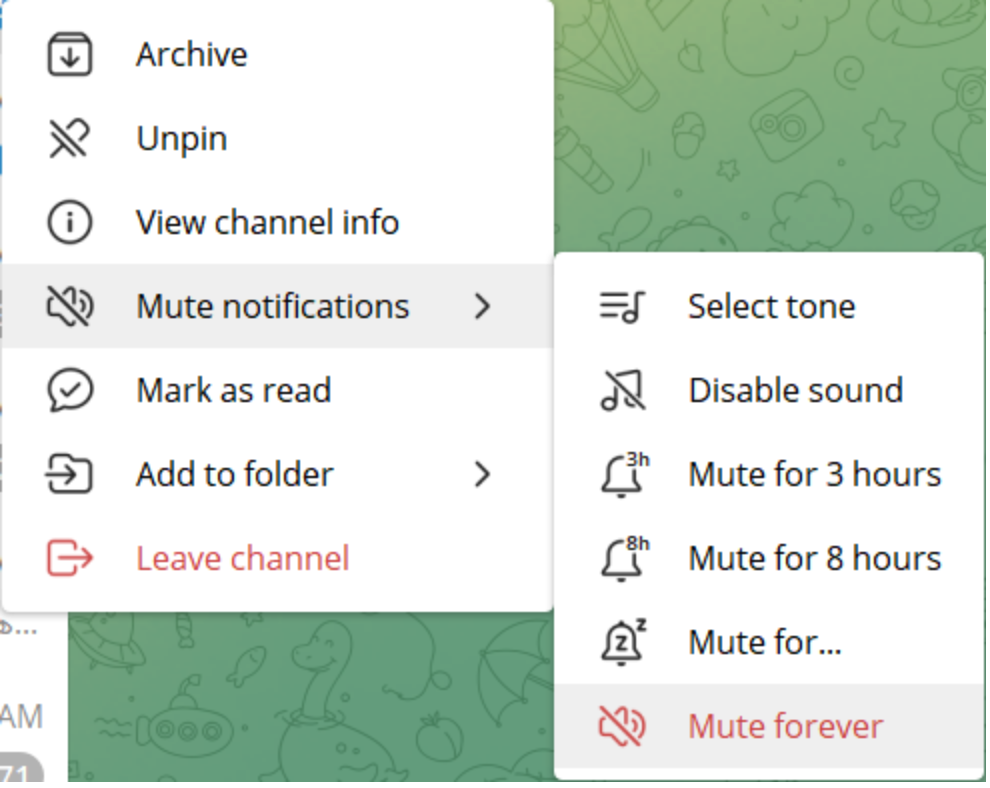
Task: Select Mute forever
Action: point(769,726)
